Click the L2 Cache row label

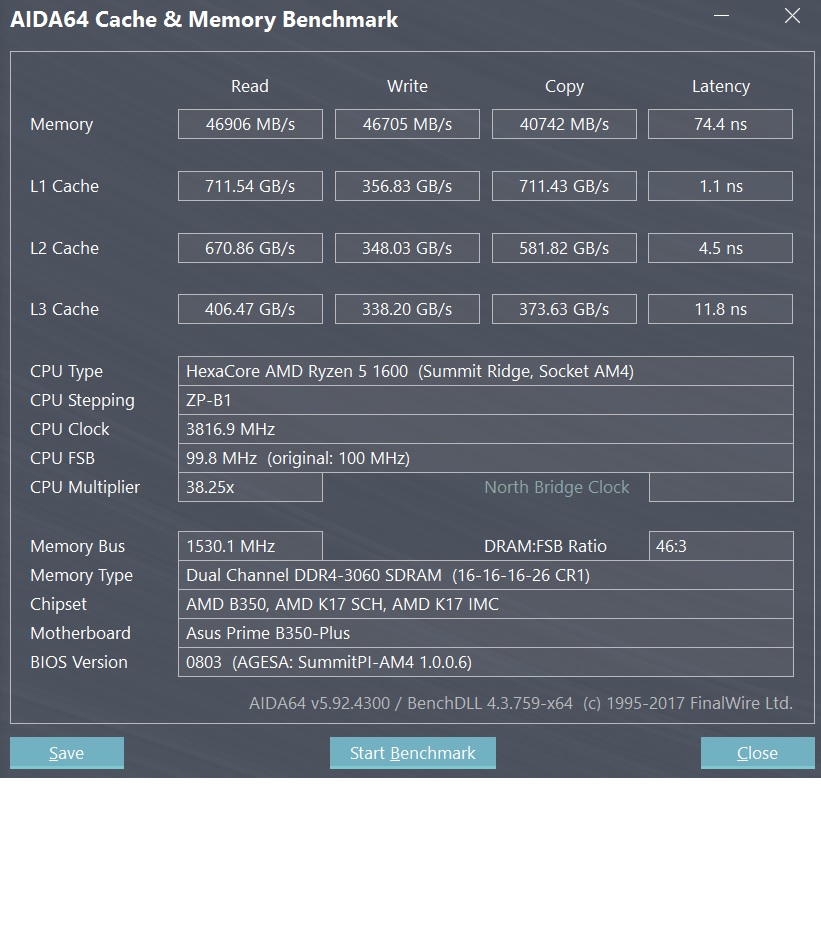tap(64, 248)
